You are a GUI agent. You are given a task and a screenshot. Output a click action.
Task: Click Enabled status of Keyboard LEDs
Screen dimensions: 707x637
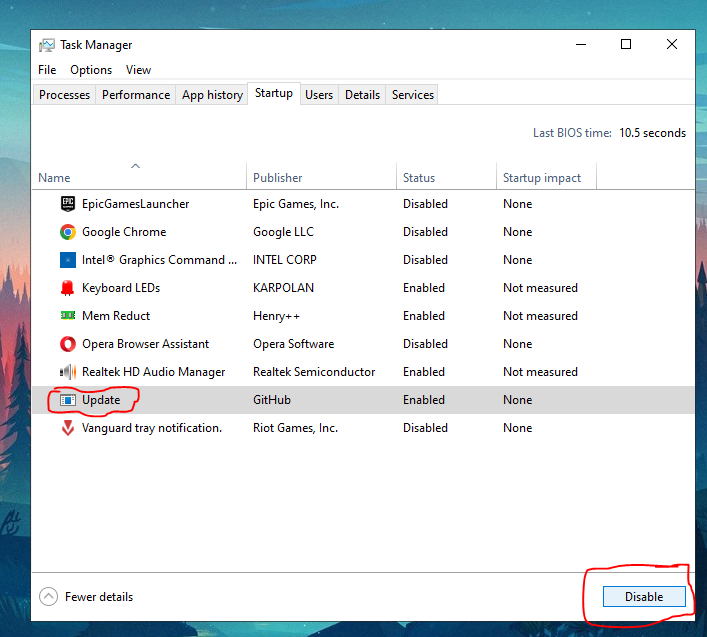pyautogui.click(x=424, y=288)
